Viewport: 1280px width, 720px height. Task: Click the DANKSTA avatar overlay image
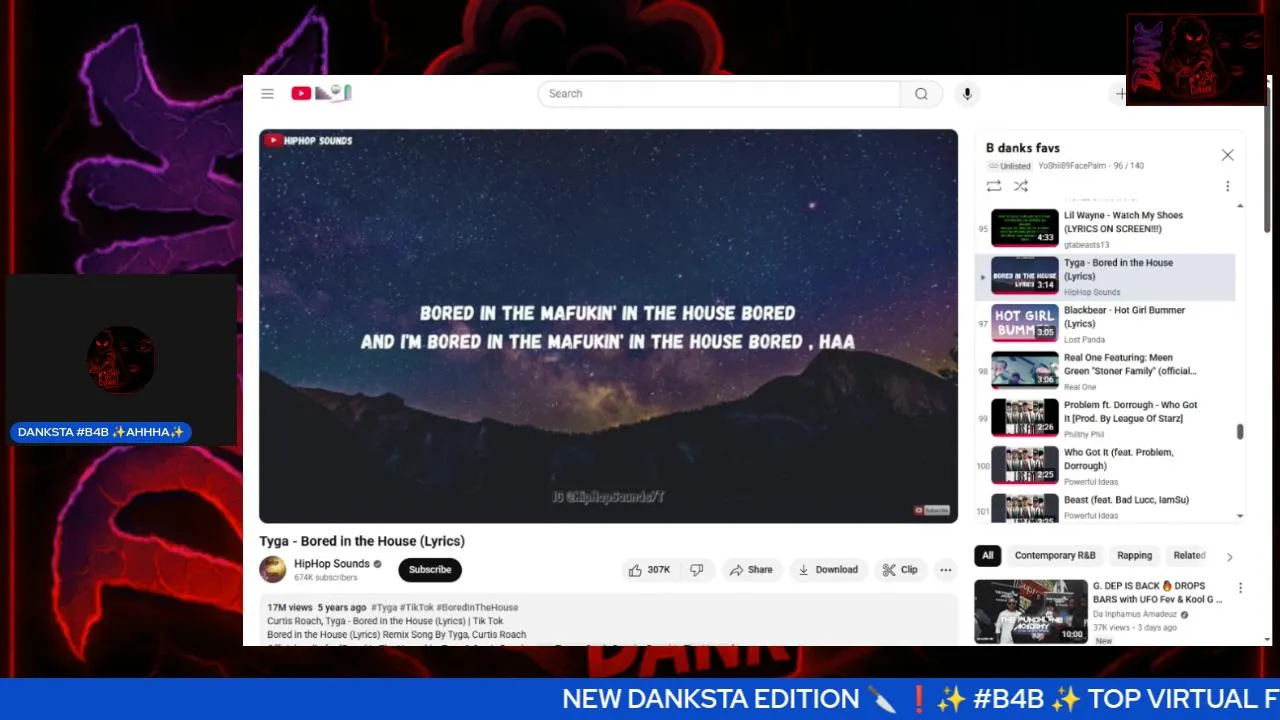(x=120, y=359)
